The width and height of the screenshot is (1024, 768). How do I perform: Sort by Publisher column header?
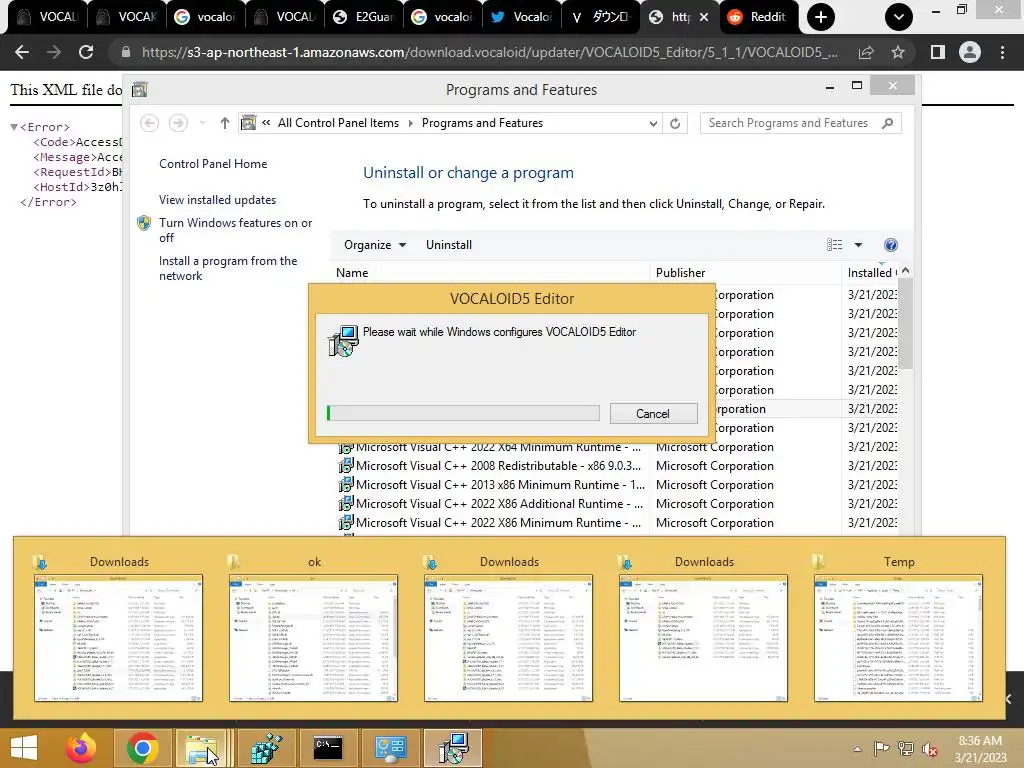coord(745,273)
